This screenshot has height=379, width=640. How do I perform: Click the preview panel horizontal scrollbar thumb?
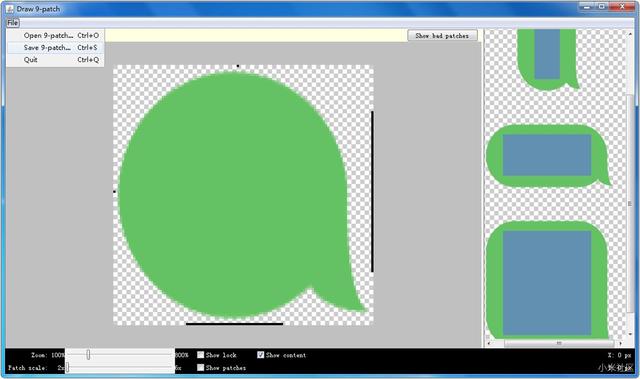[x=559, y=344]
